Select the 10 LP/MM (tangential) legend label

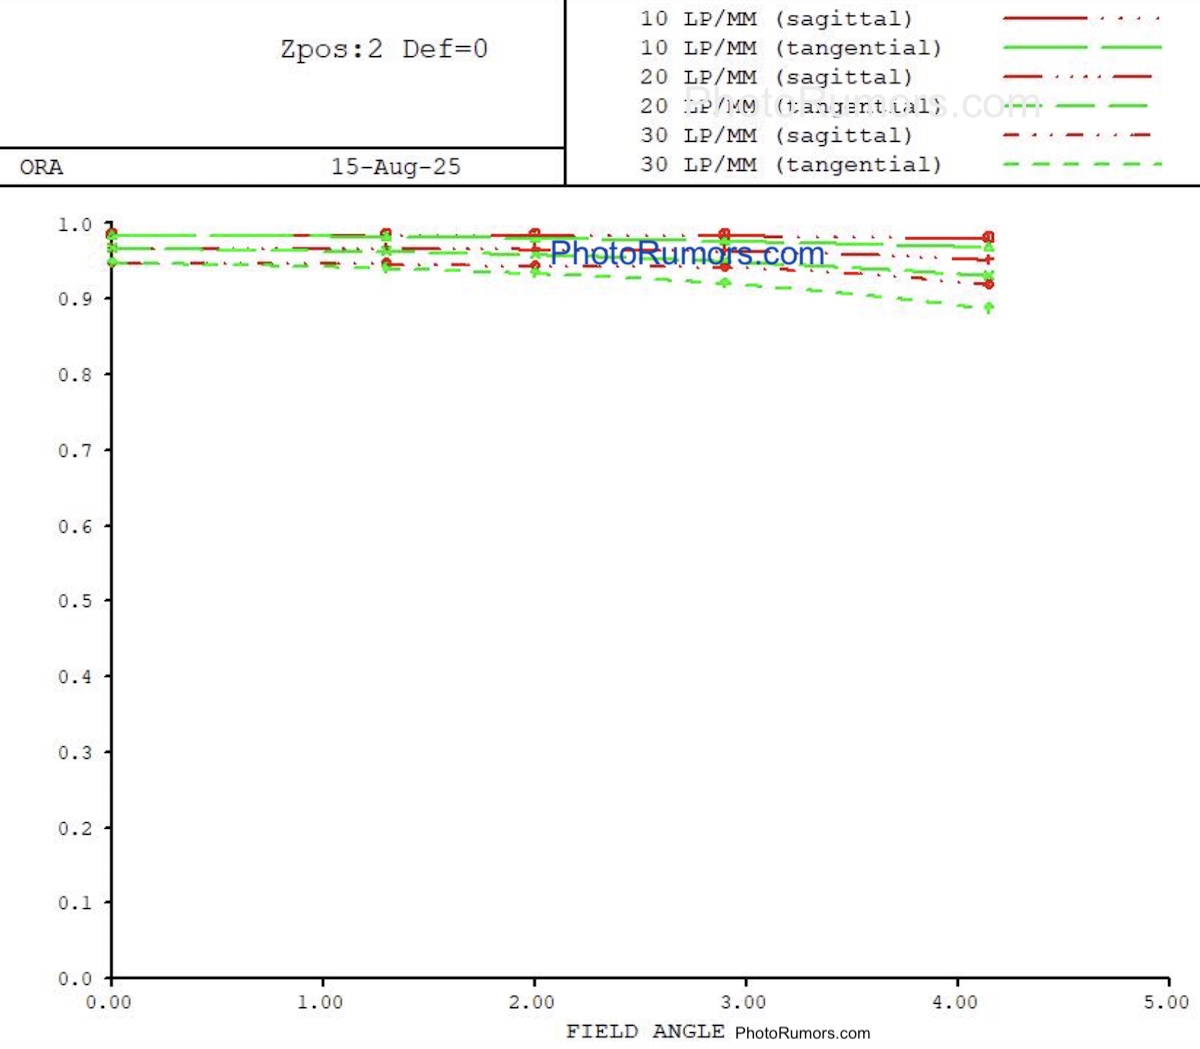pyautogui.click(x=790, y=48)
